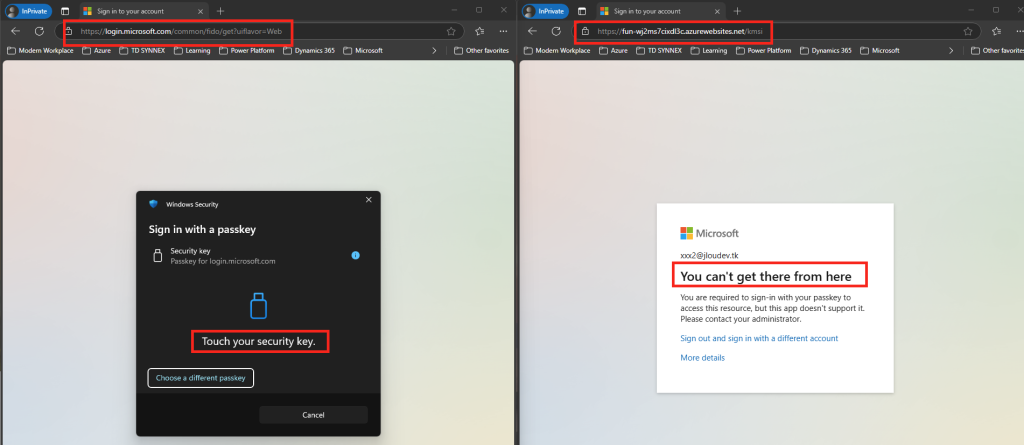View site info lock icon in right browser
Screen dimensions: 1024x445
pos(585,31)
